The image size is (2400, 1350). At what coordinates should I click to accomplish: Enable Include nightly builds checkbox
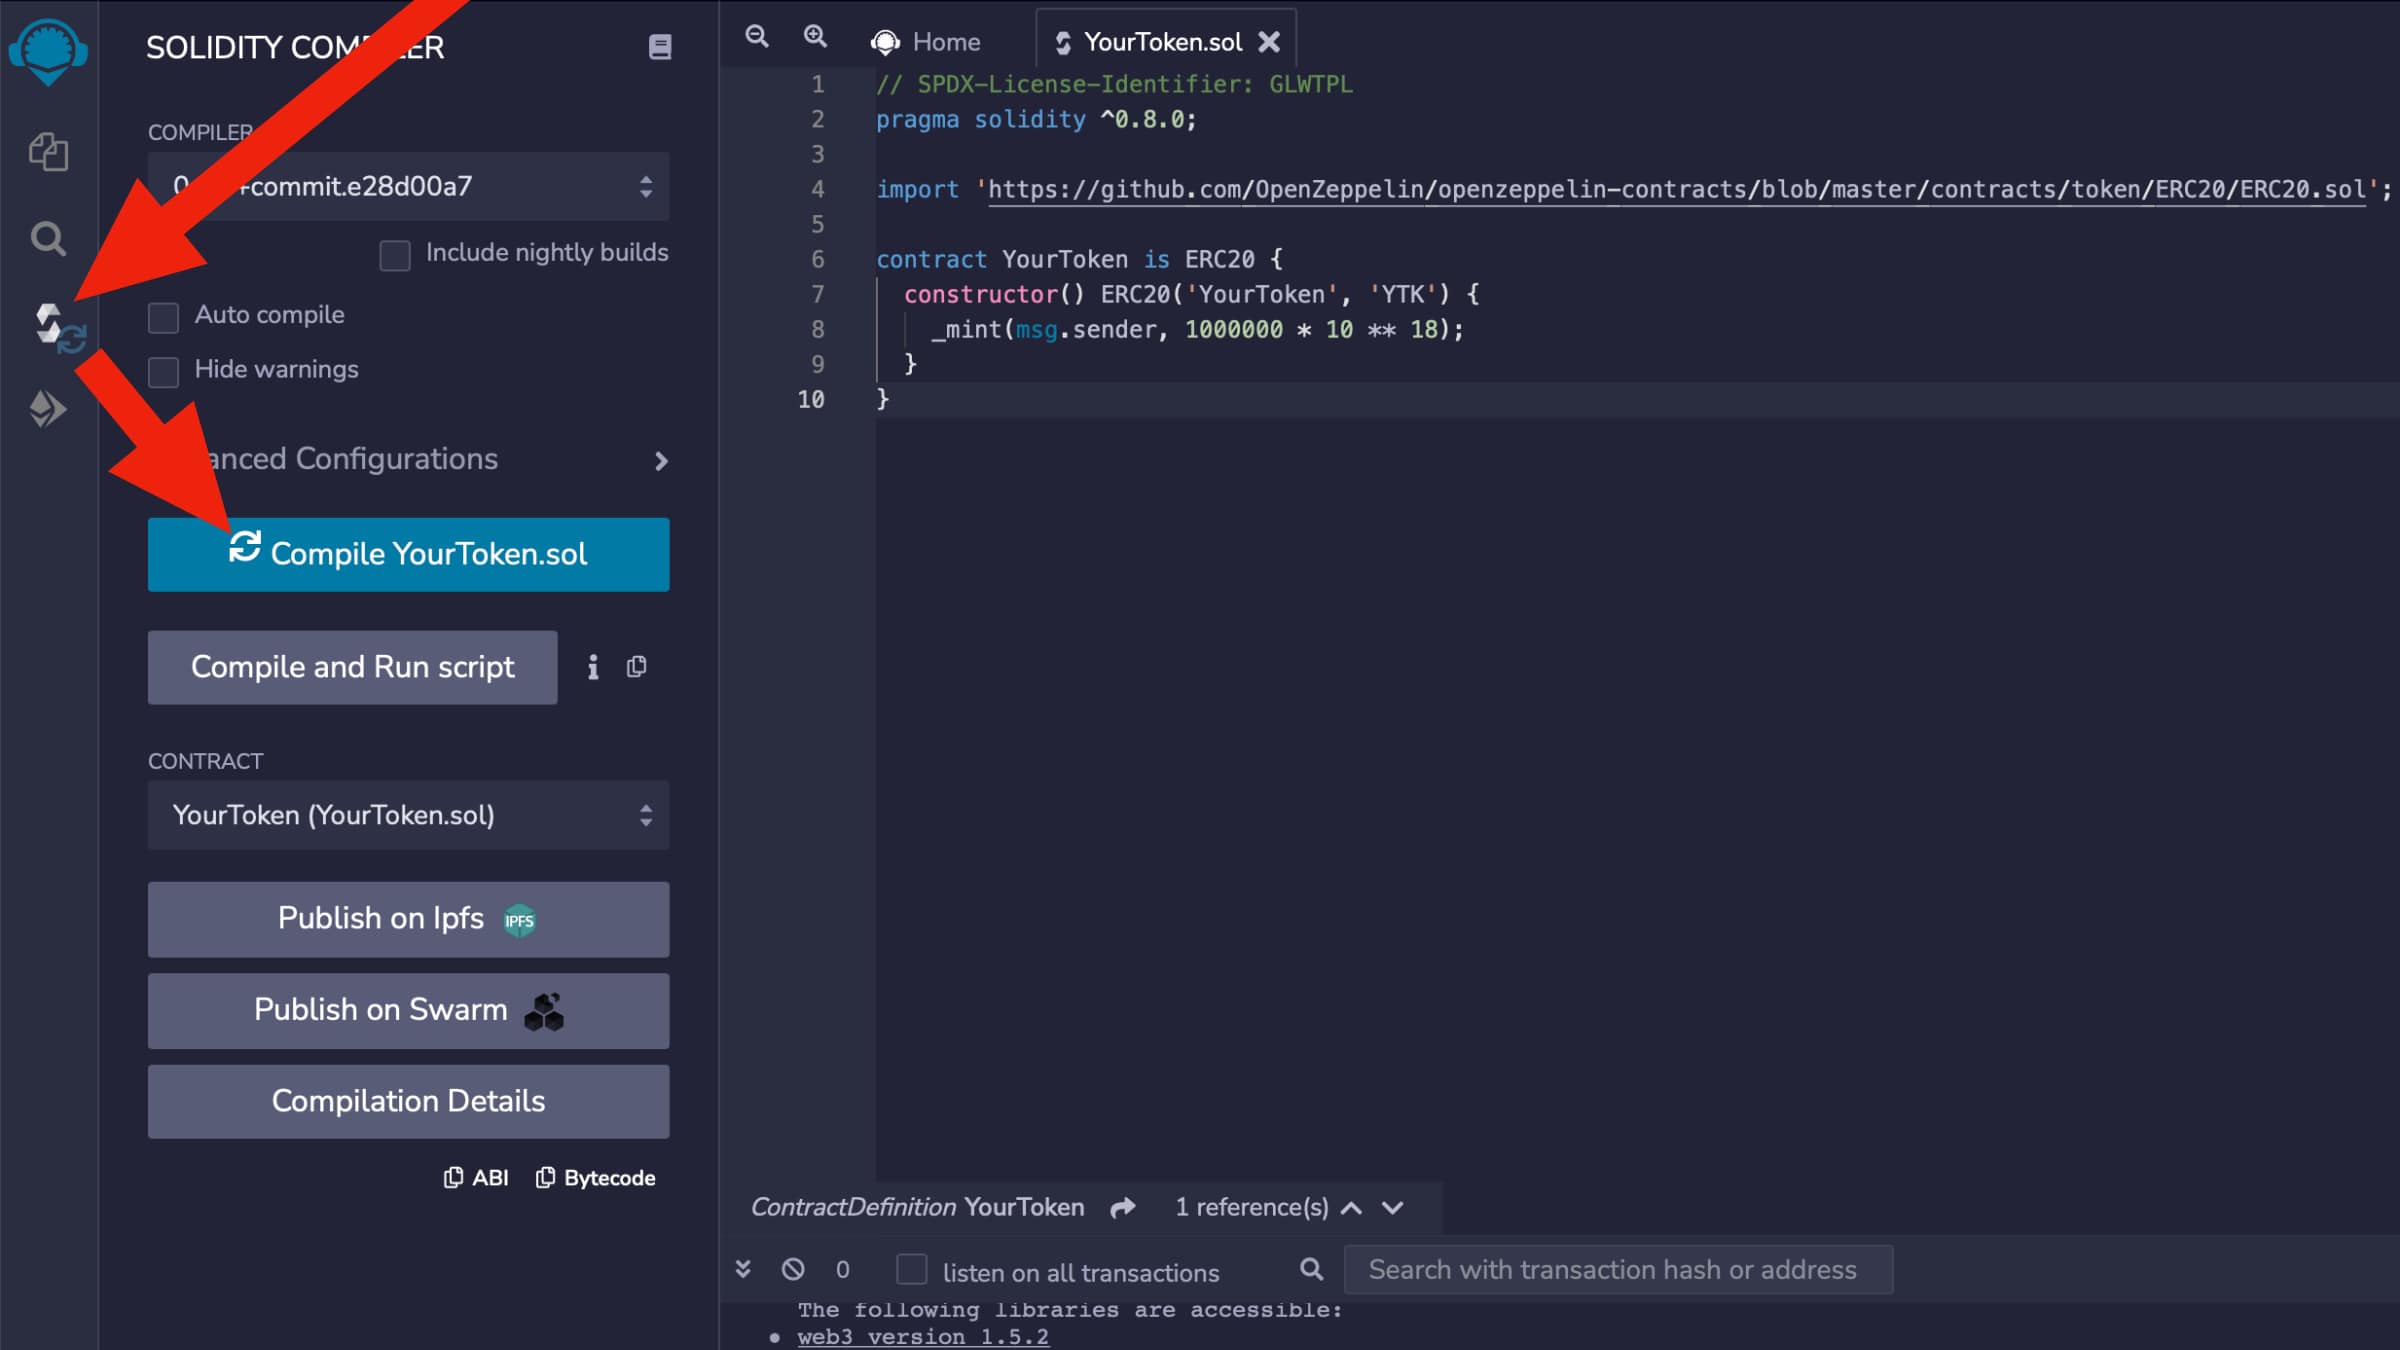click(x=395, y=255)
